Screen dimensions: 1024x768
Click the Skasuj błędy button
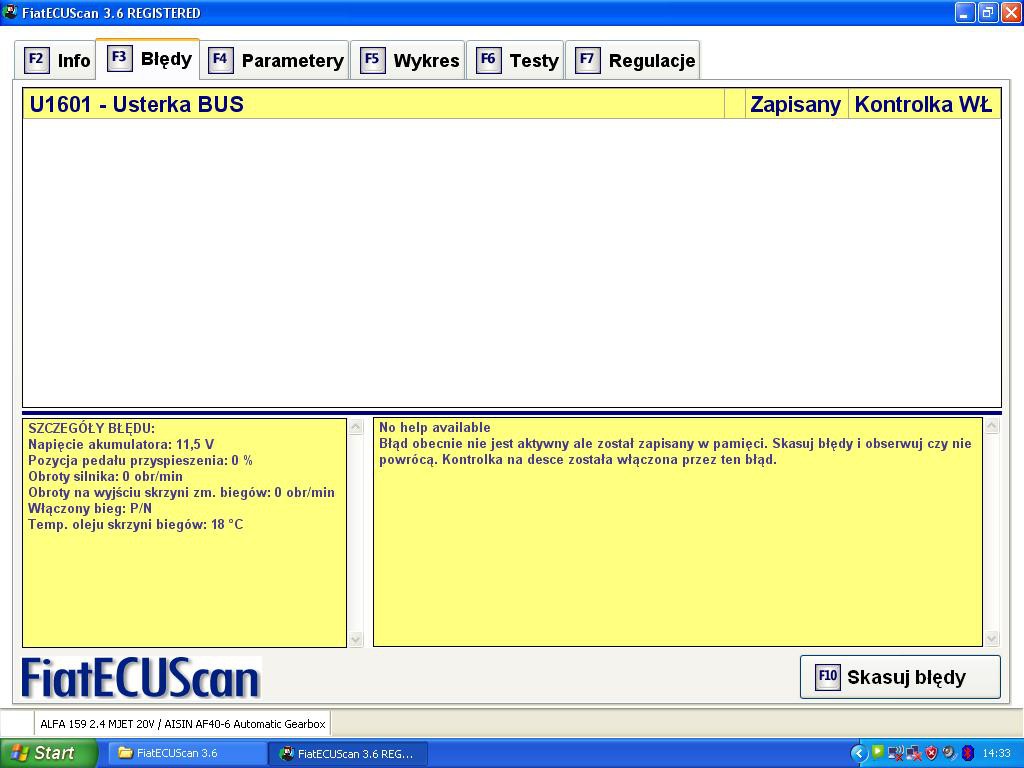[x=900, y=677]
